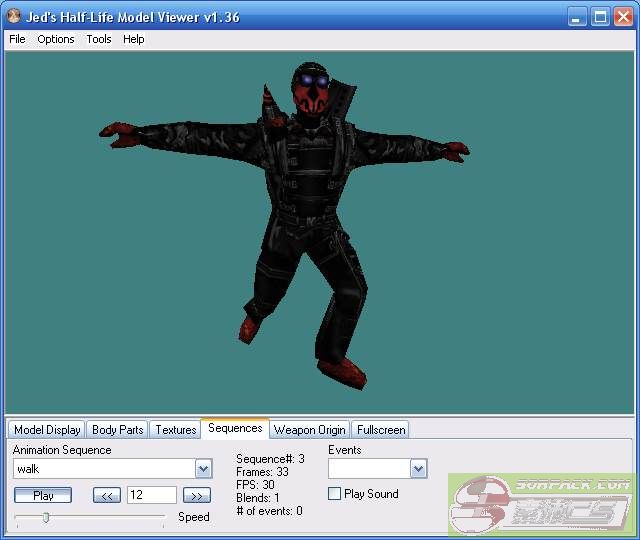Switch to the Model Display tab

click(47, 430)
